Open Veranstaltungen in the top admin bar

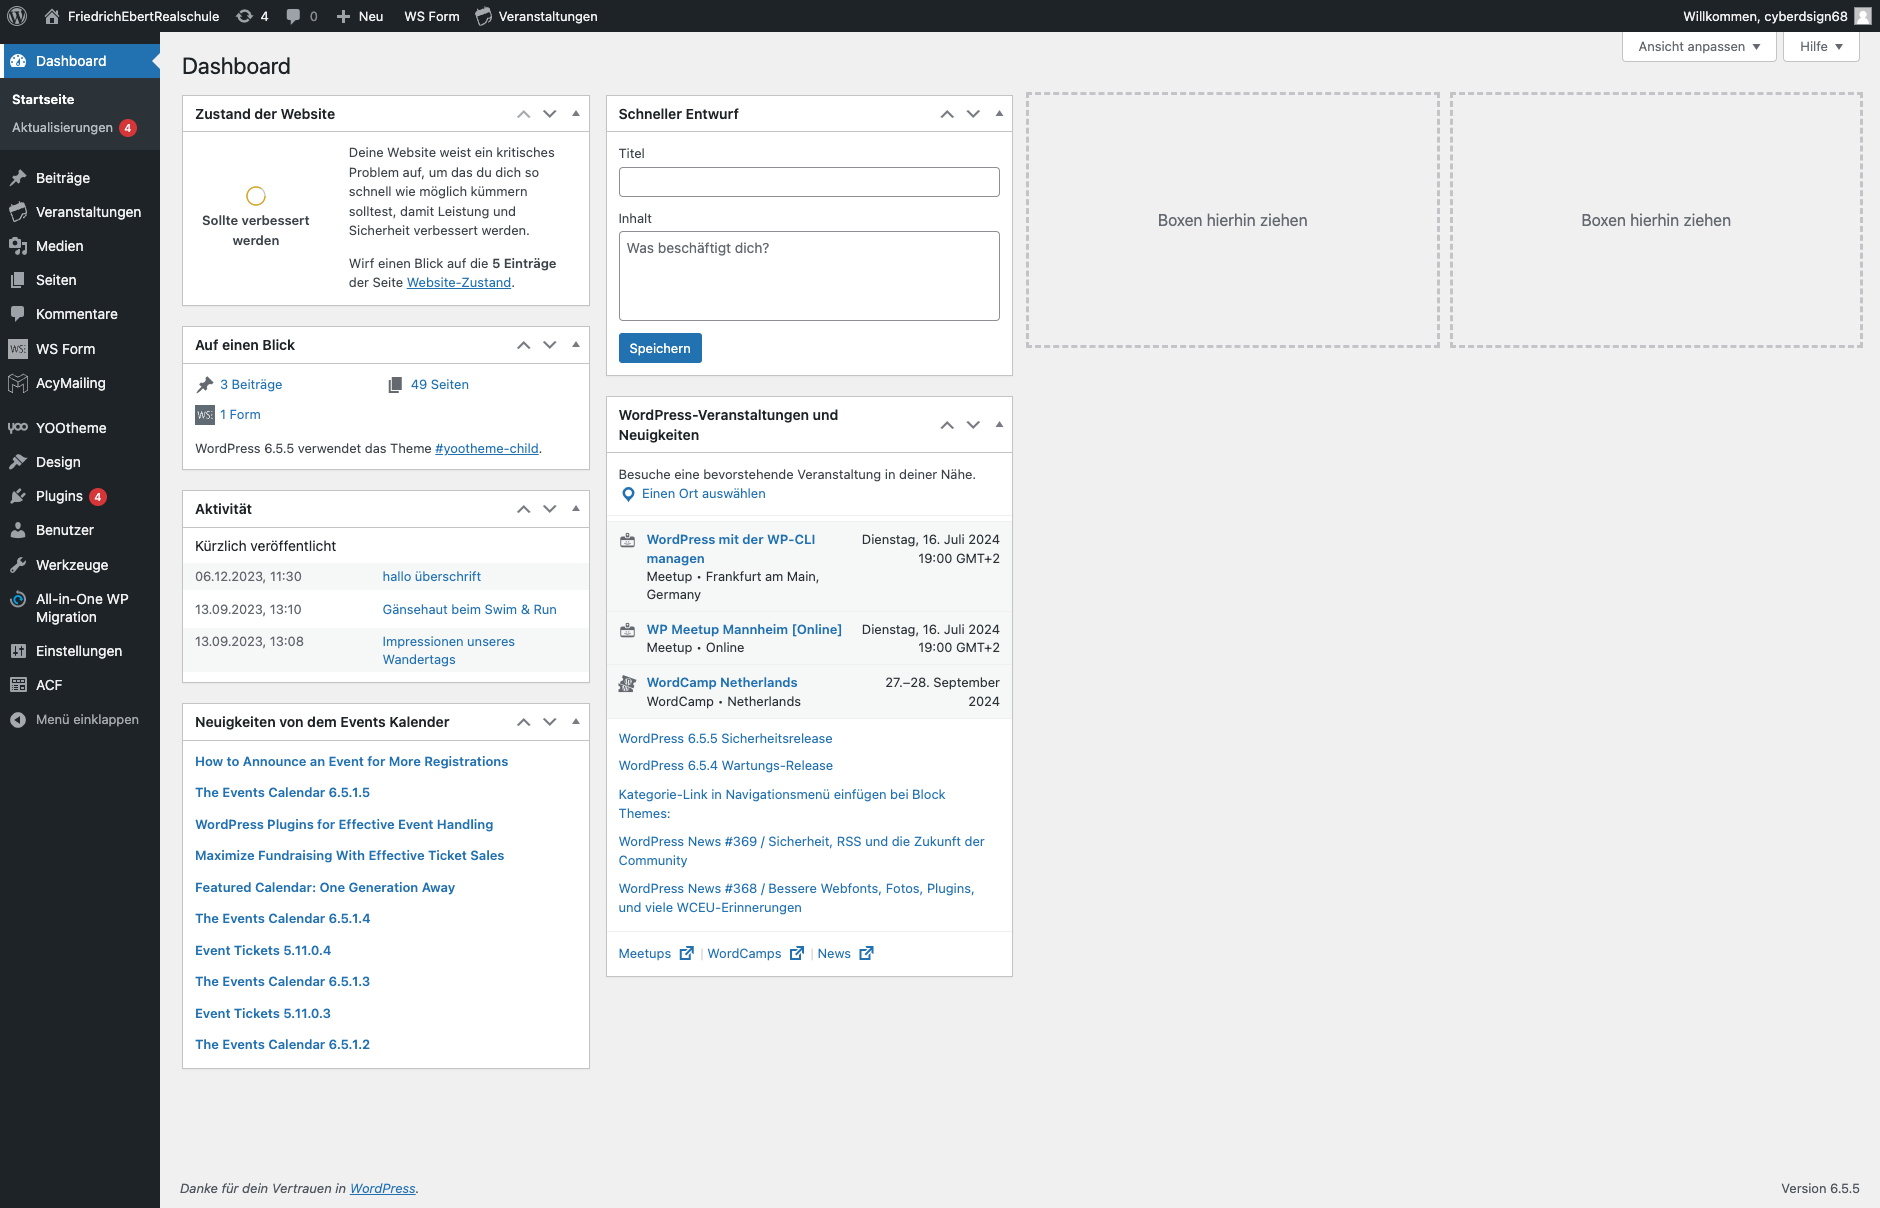click(537, 16)
